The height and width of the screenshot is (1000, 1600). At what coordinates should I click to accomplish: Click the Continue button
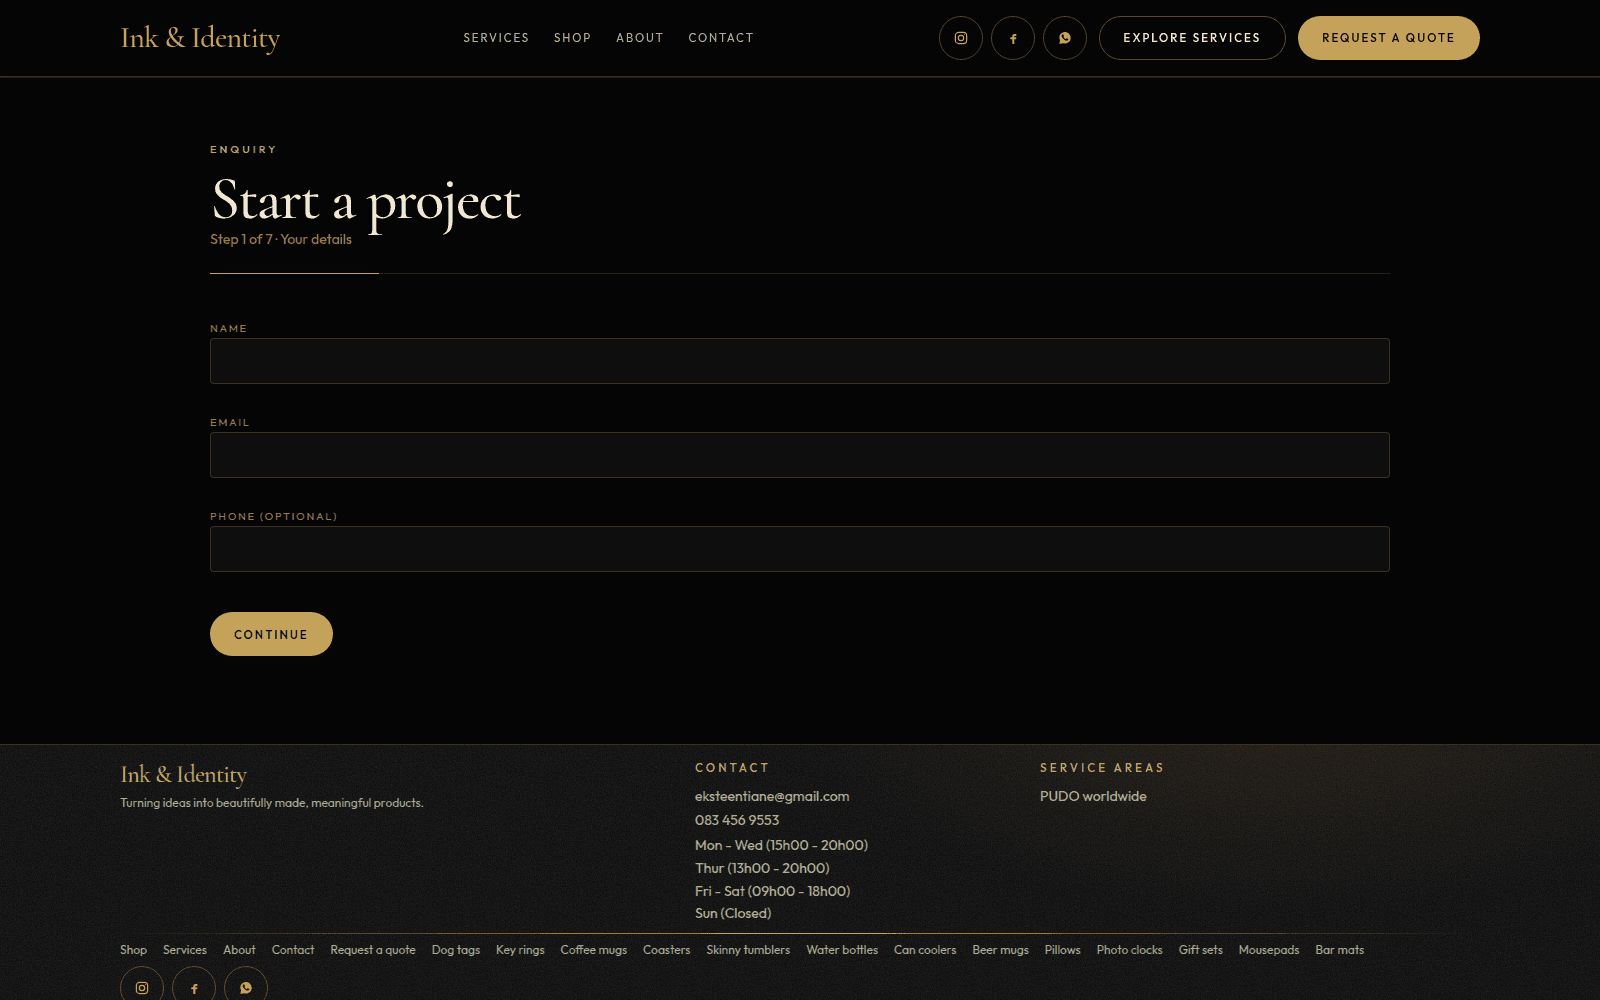271,634
